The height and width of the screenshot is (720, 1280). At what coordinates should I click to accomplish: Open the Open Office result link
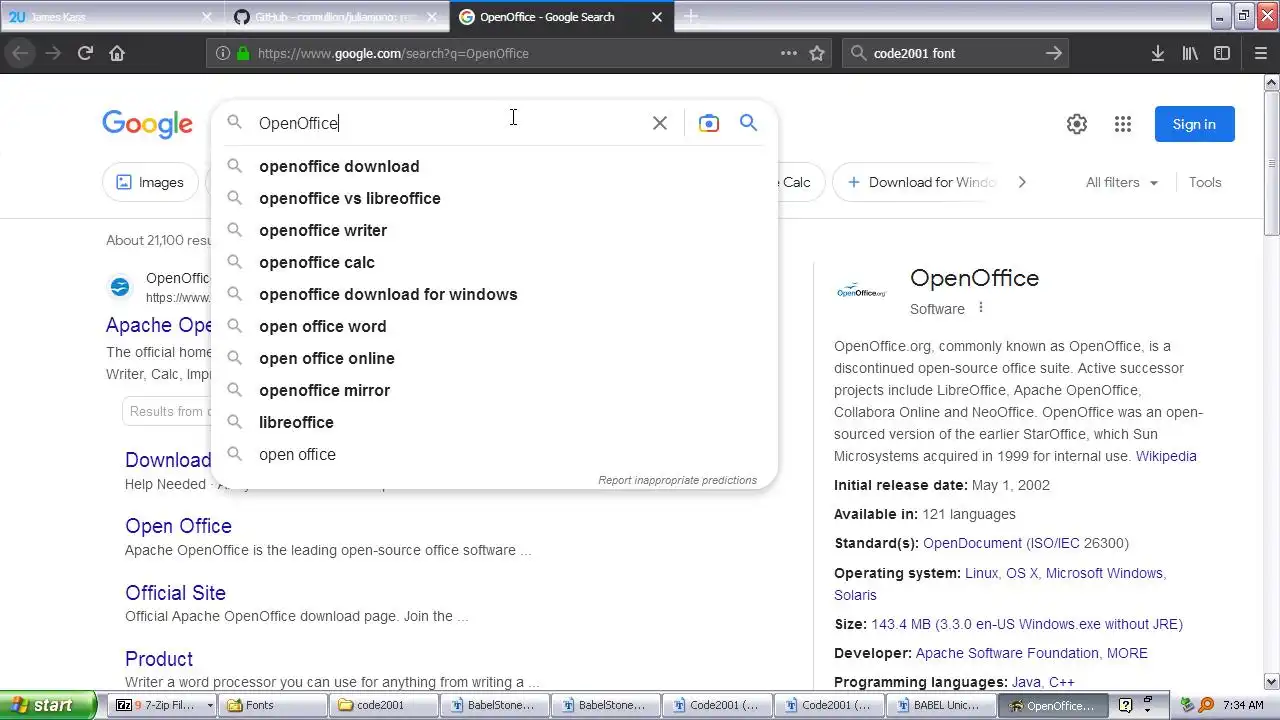pos(178,526)
